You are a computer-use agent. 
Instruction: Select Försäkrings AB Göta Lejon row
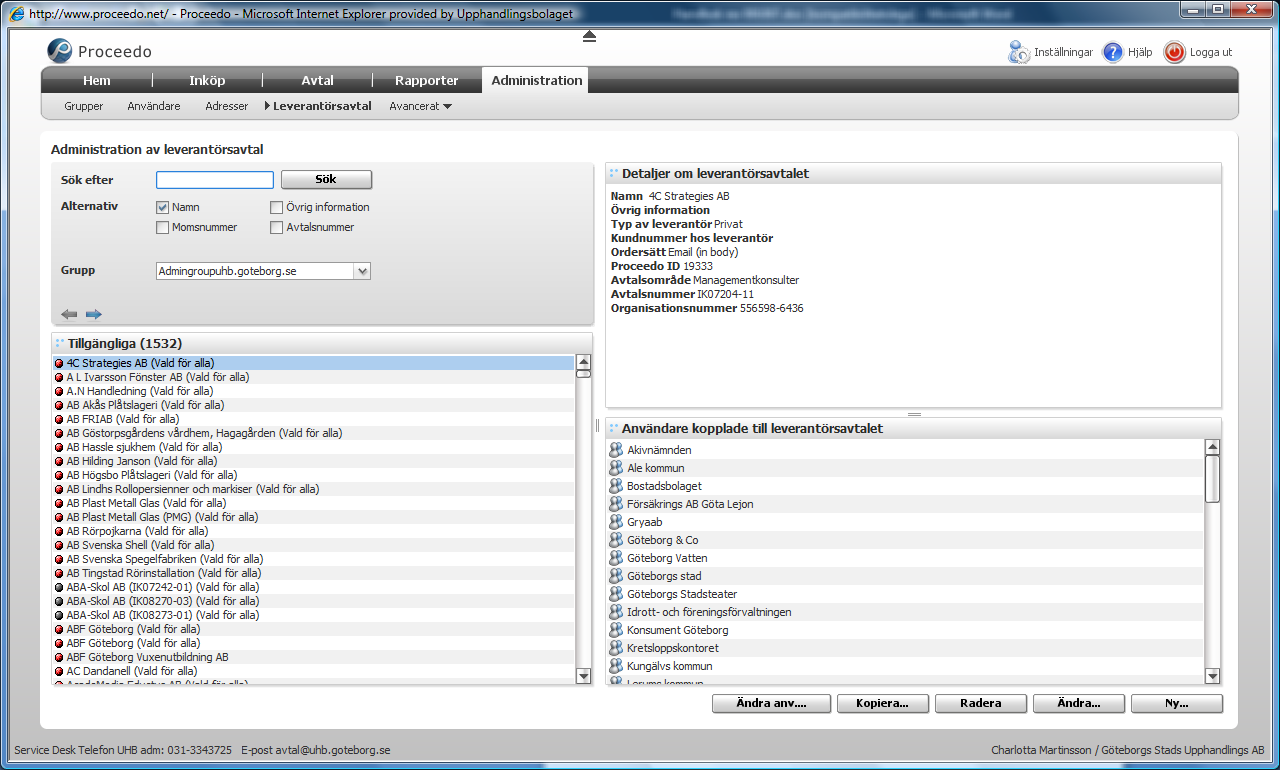tap(905, 504)
